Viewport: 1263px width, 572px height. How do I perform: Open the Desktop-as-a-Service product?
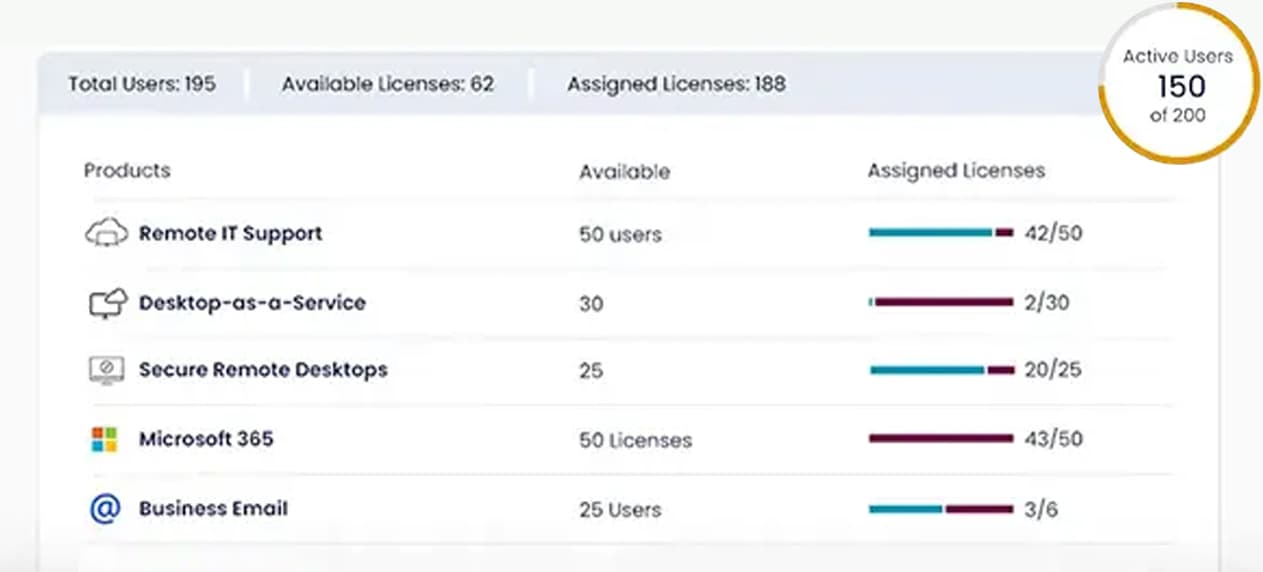[252, 303]
